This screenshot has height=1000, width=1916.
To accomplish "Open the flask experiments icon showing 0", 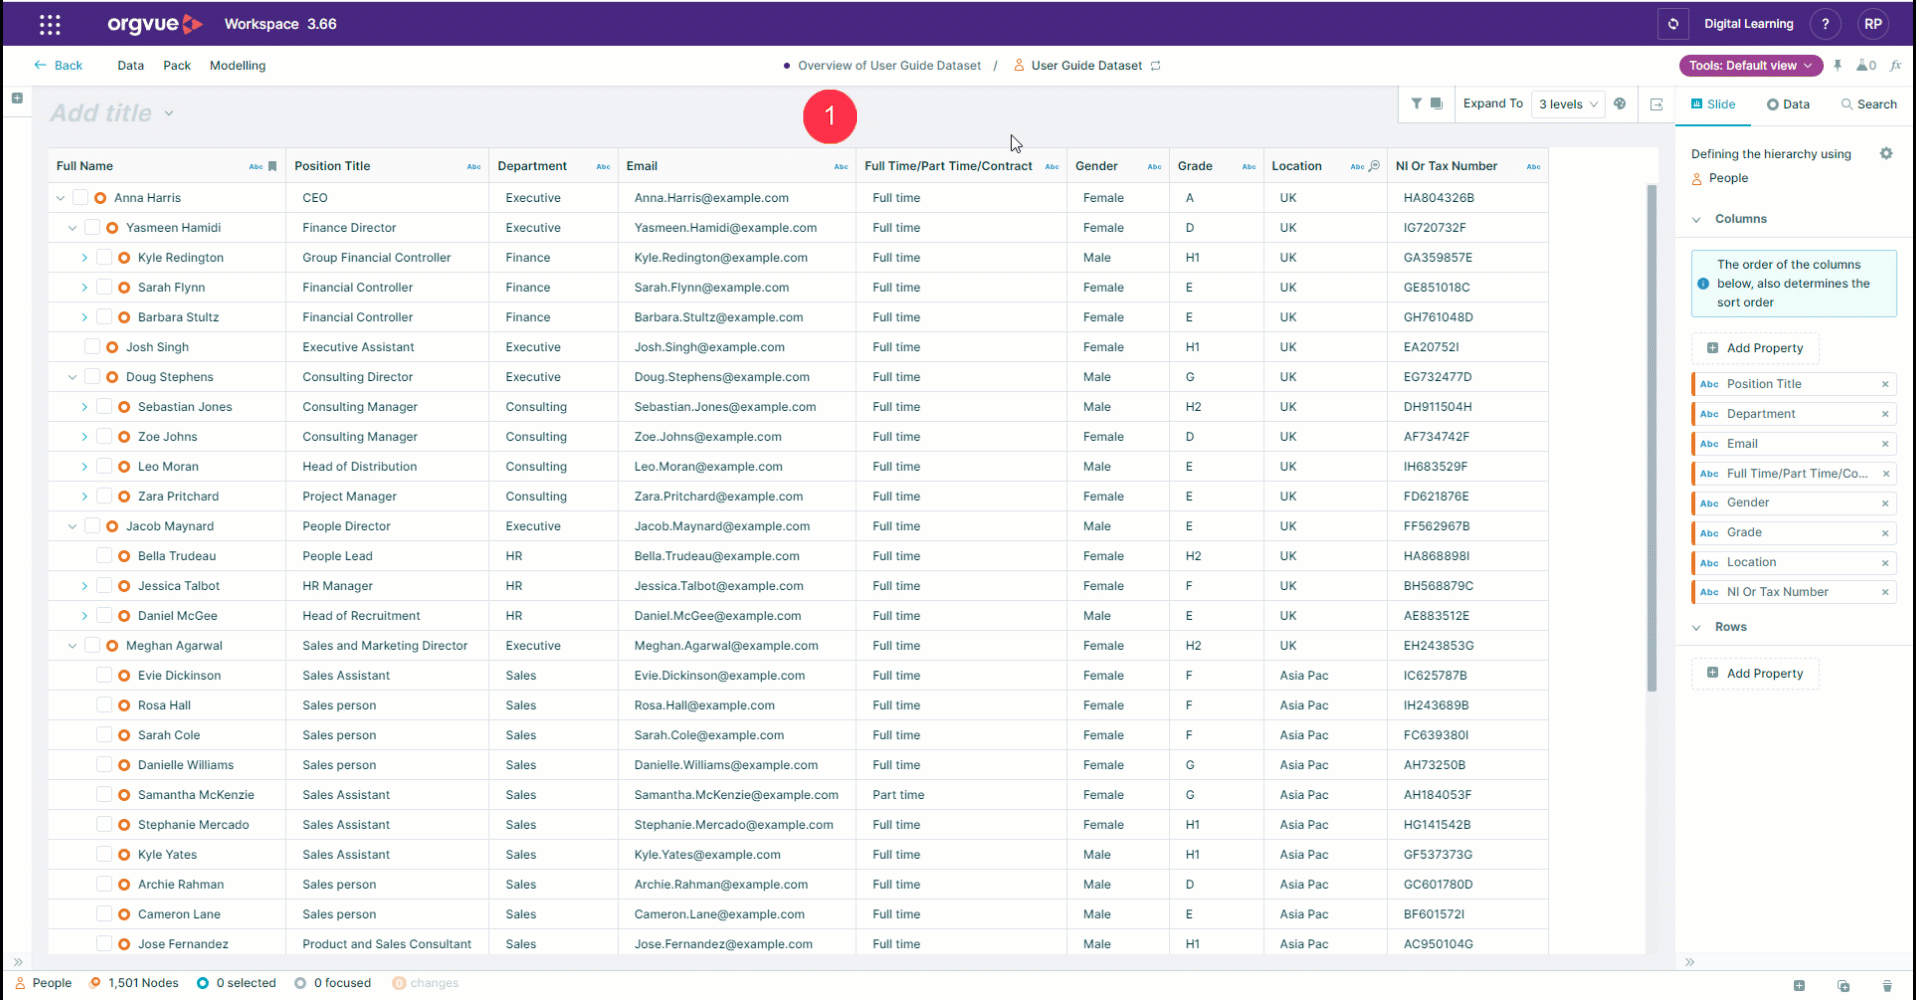I will (x=1866, y=65).
